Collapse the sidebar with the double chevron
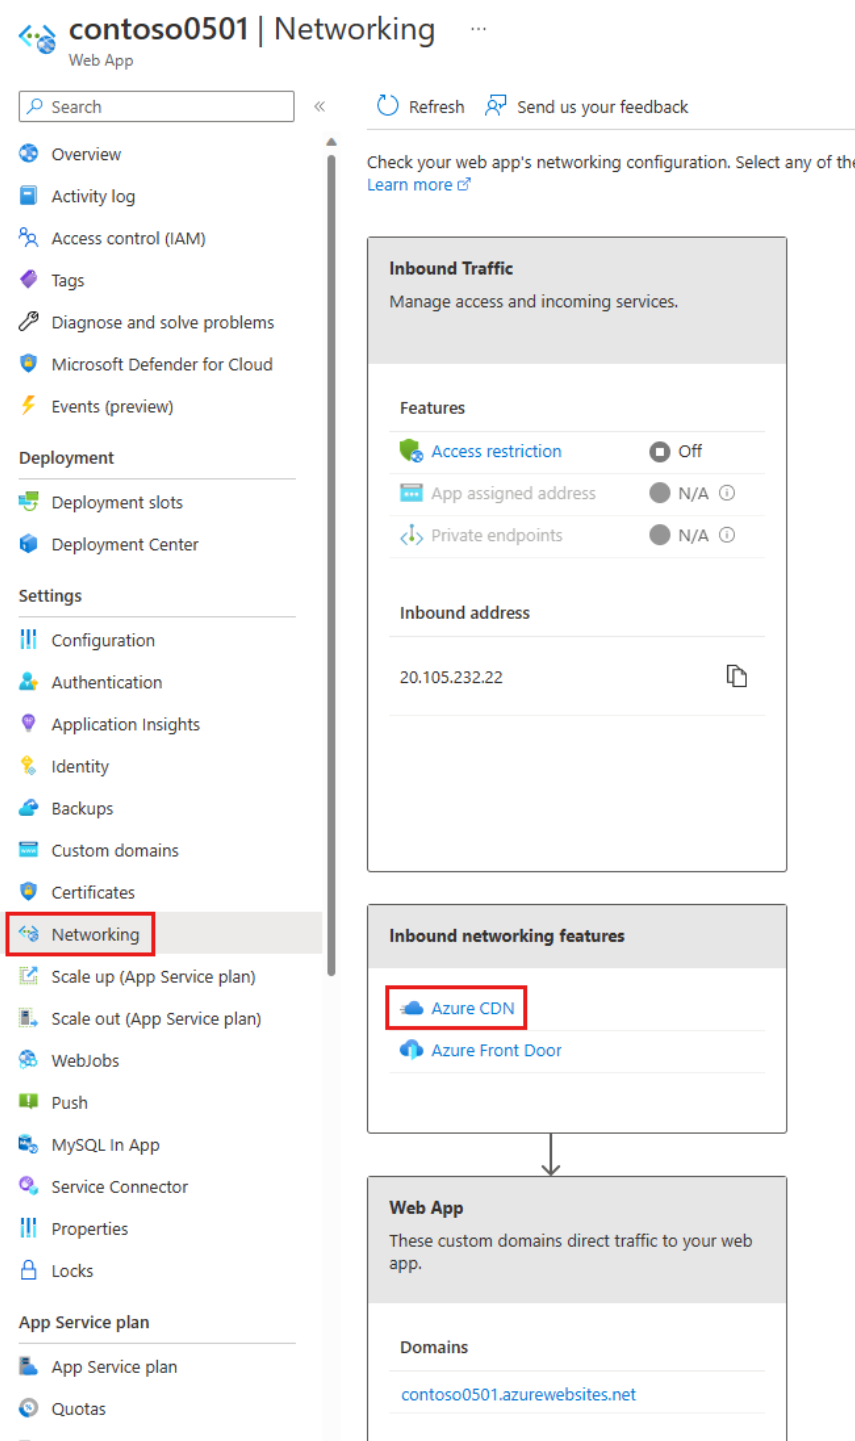Screen dimensions: 855x1441 point(320,107)
